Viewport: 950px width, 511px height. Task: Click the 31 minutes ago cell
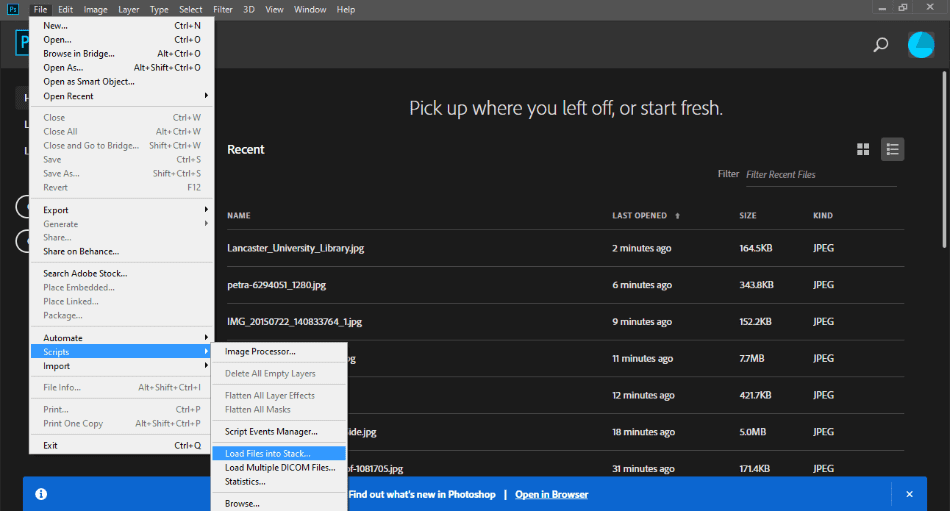click(643, 469)
